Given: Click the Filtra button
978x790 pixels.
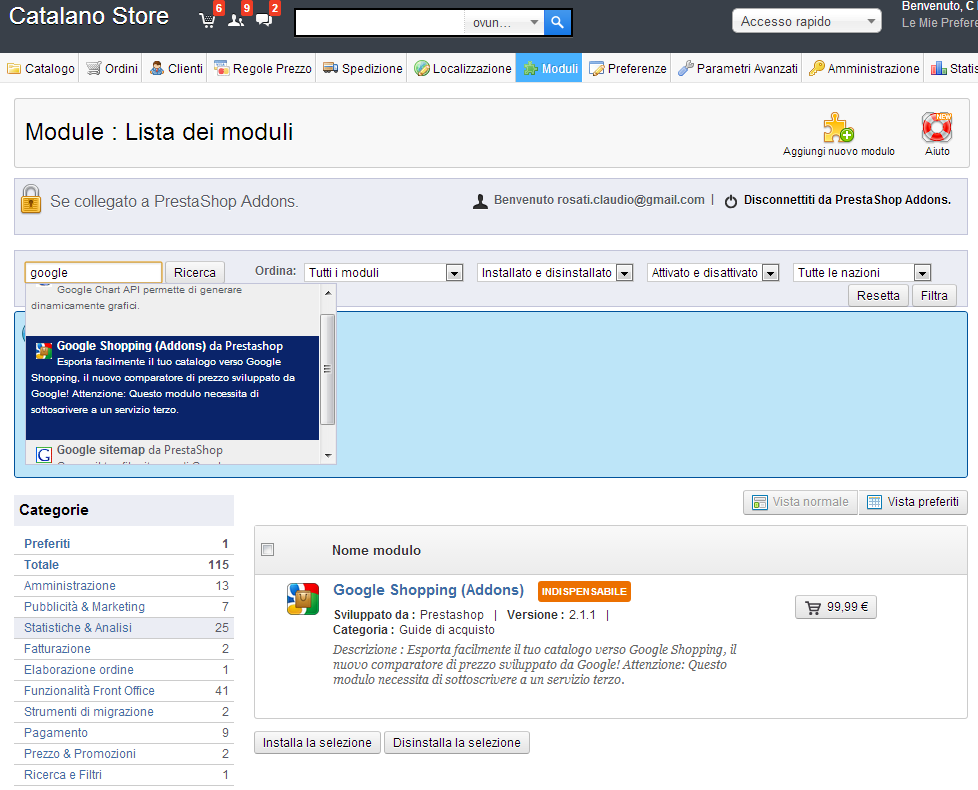Looking at the screenshot, I should pos(934,296).
